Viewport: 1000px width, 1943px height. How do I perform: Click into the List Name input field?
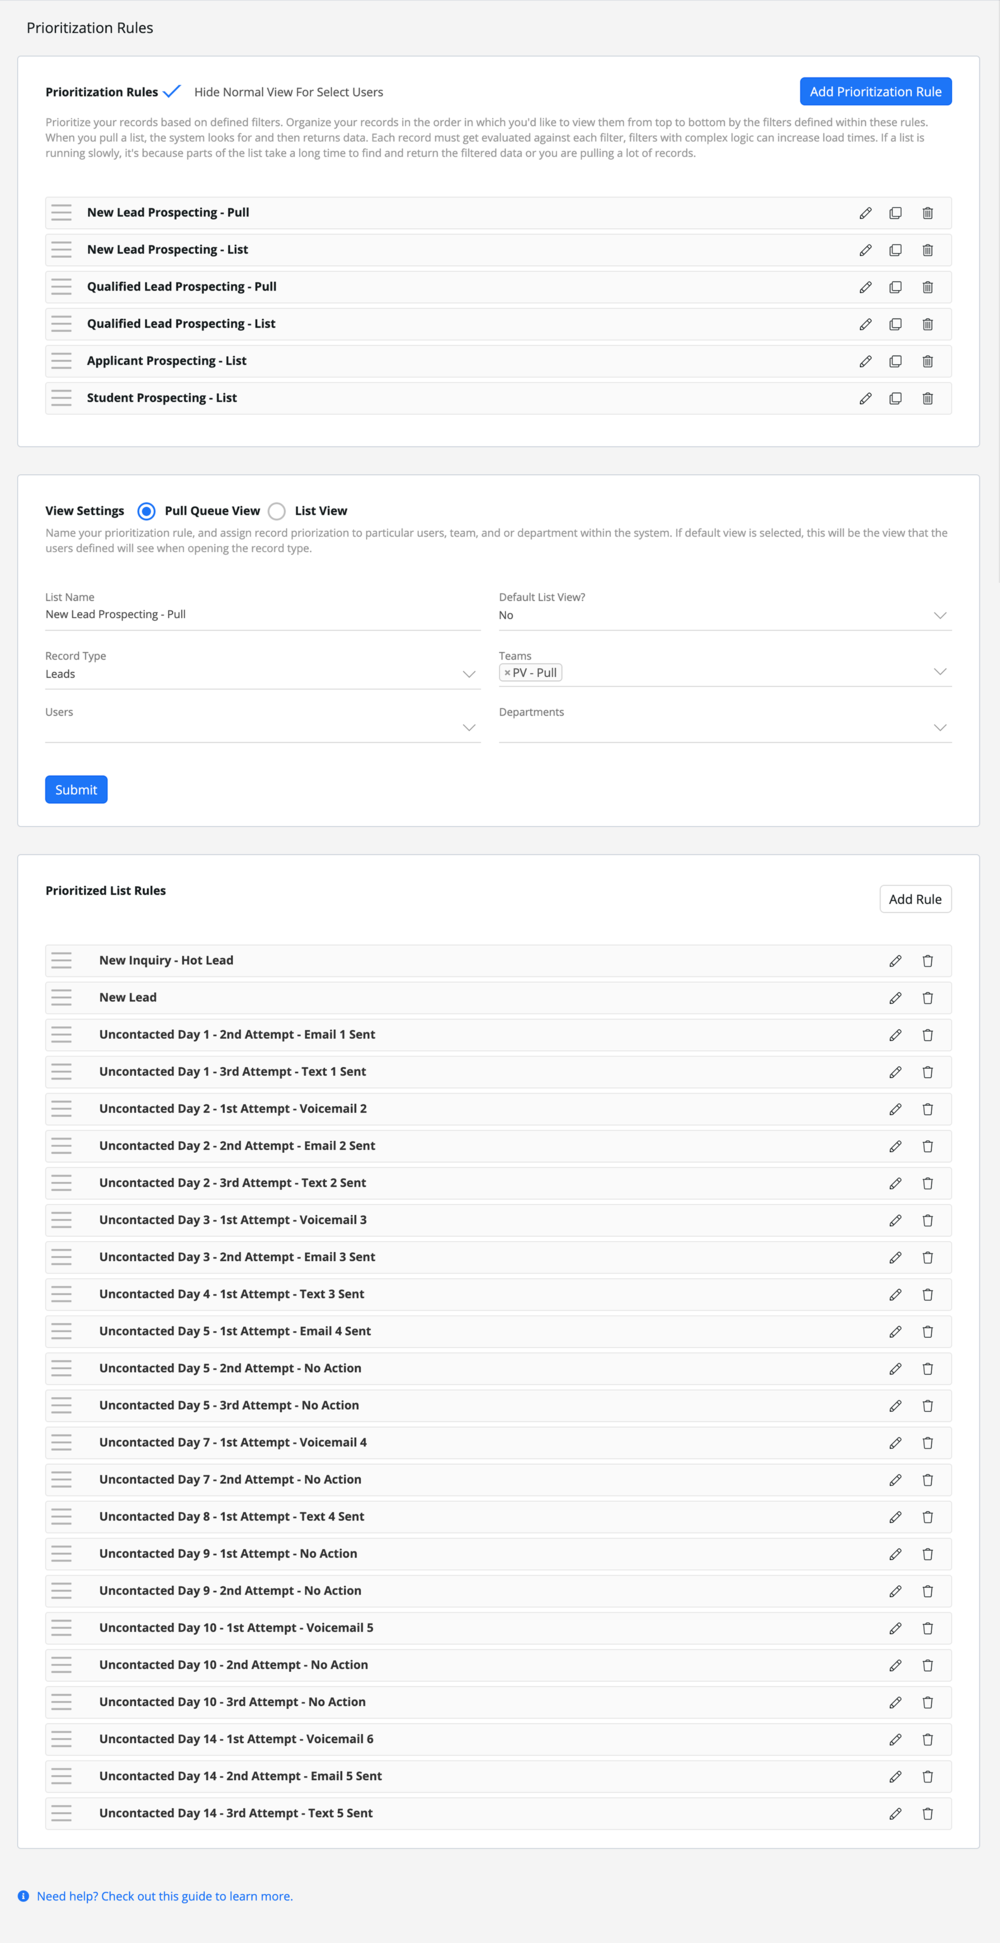[263, 615]
